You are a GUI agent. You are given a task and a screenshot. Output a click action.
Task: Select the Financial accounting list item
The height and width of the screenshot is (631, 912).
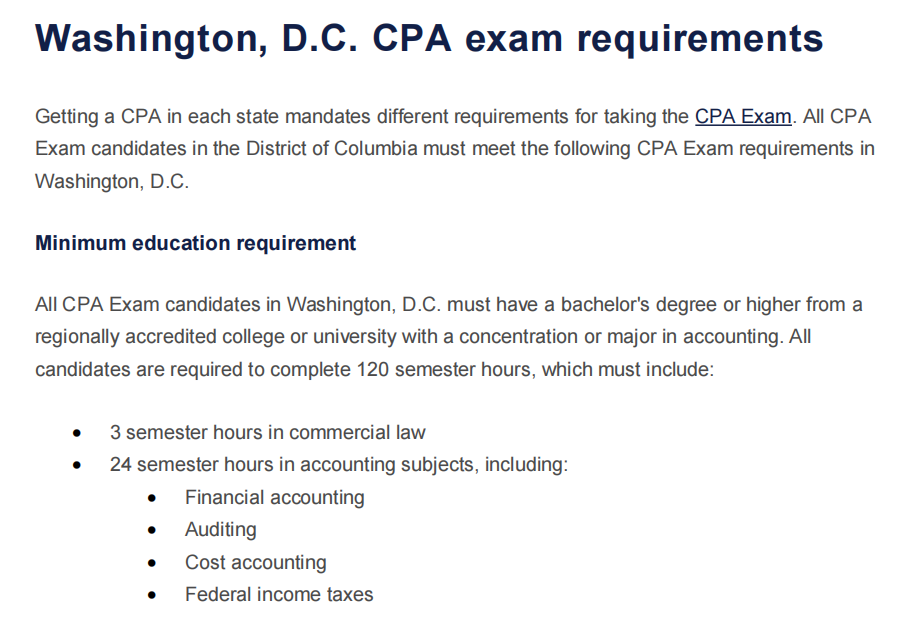click(x=274, y=497)
